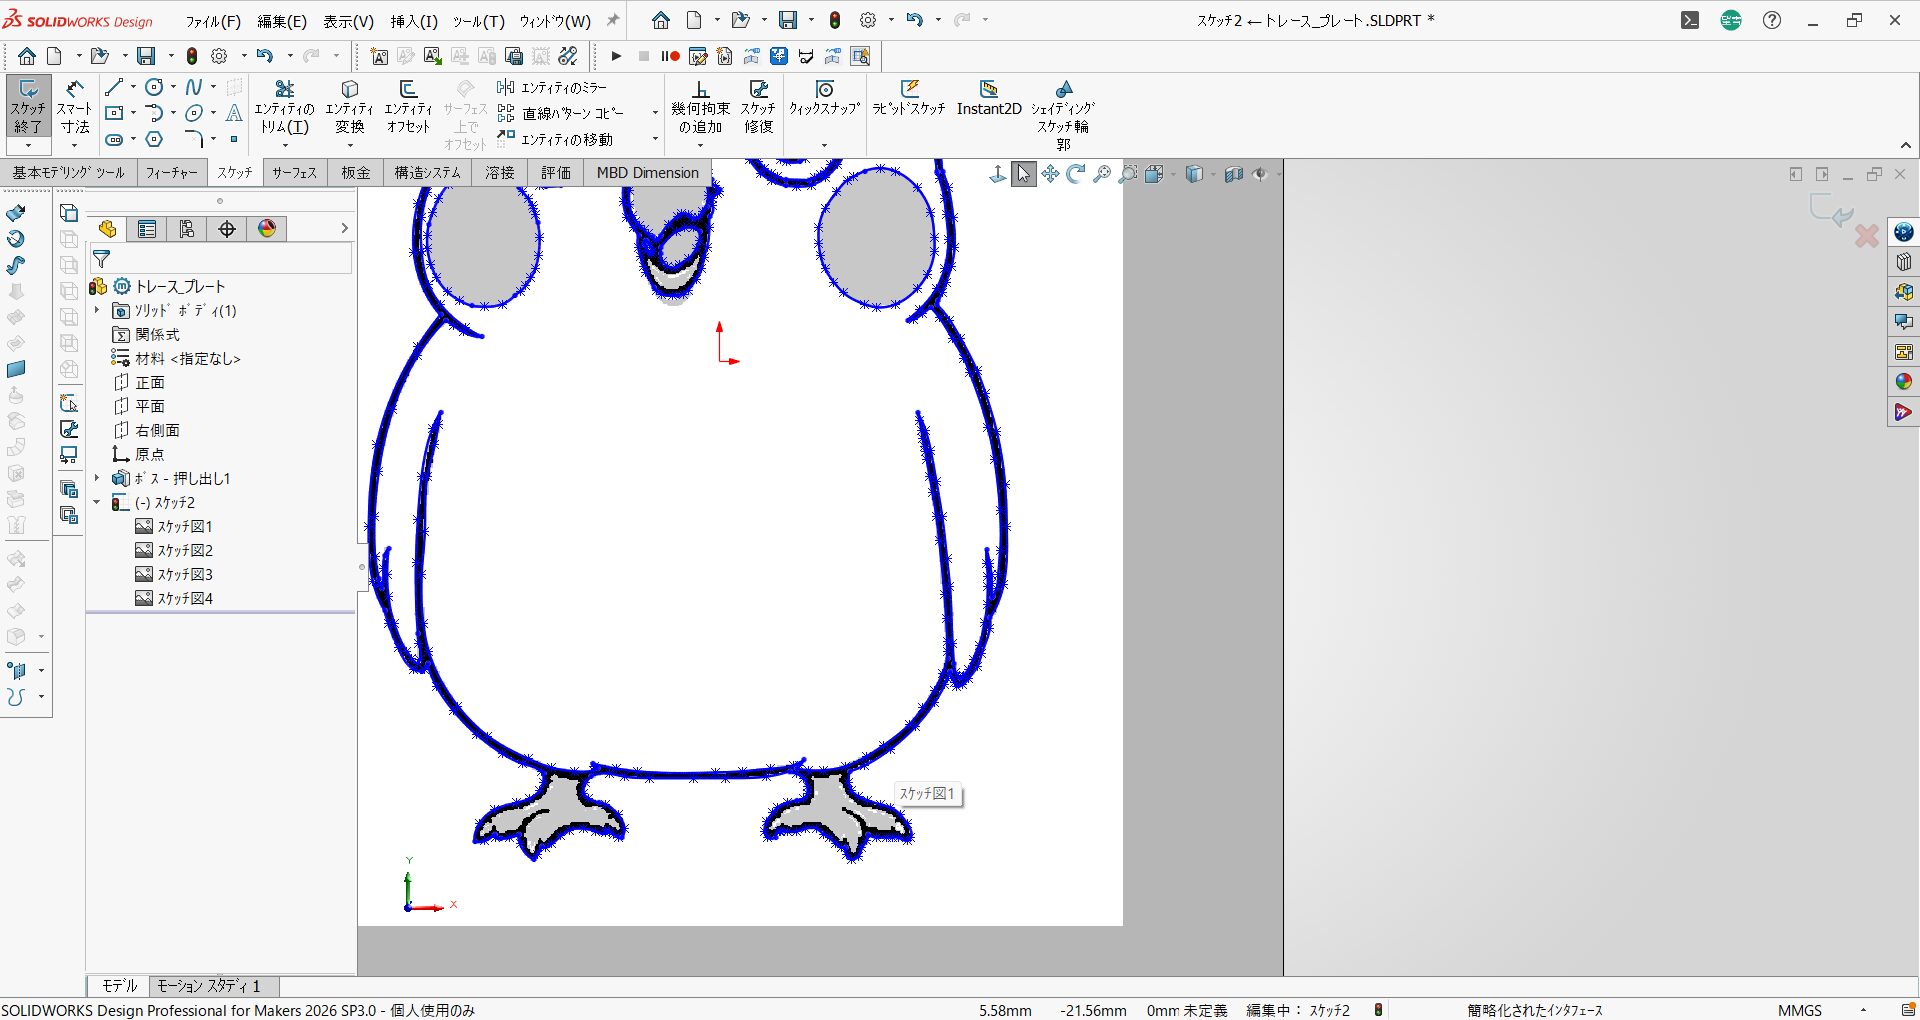Switch to the サーフェス tab
The width and height of the screenshot is (1920, 1020).
coord(294,173)
